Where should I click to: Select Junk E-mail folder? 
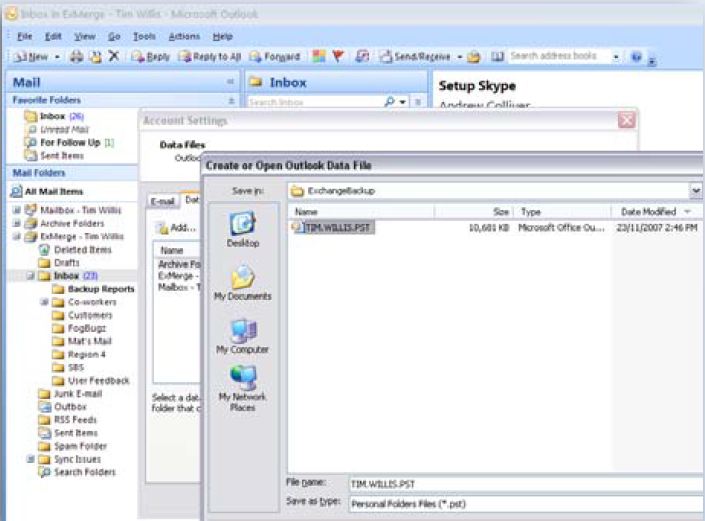click(x=71, y=394)
